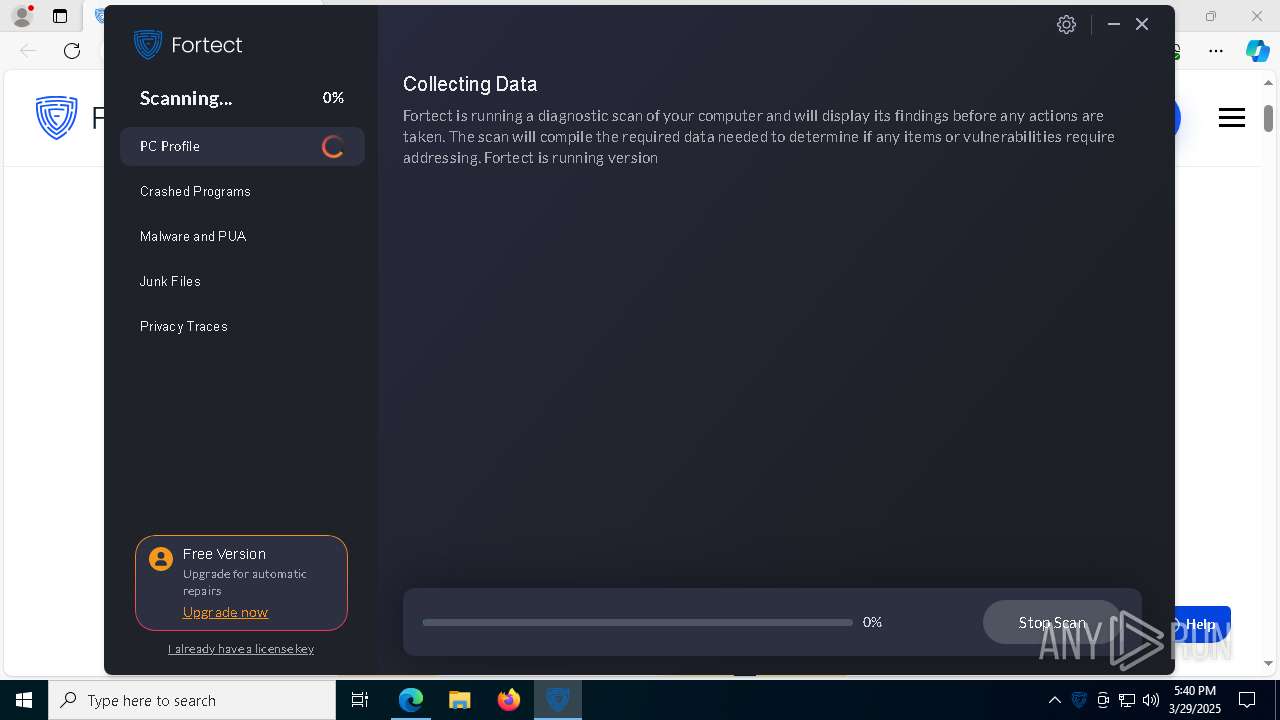Click the Free Version user avatar icon

pyautogui.click(x=161, y=559)
